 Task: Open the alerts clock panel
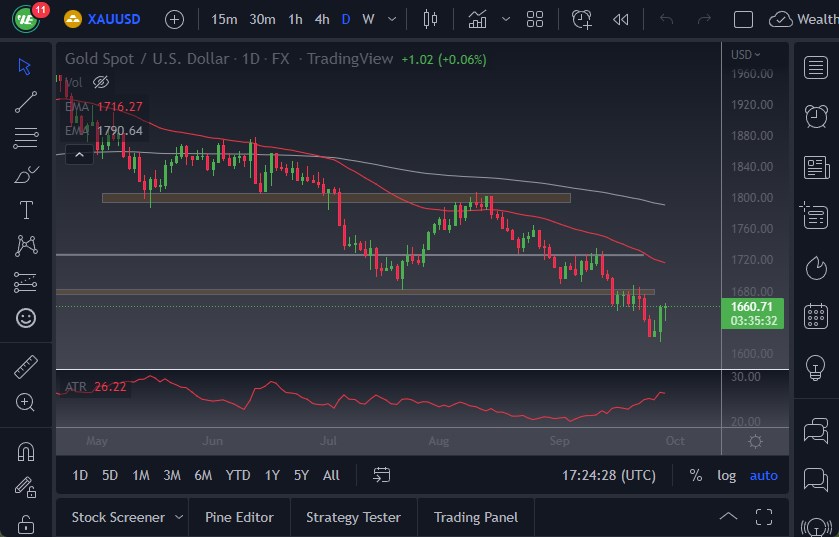(816, 116)
